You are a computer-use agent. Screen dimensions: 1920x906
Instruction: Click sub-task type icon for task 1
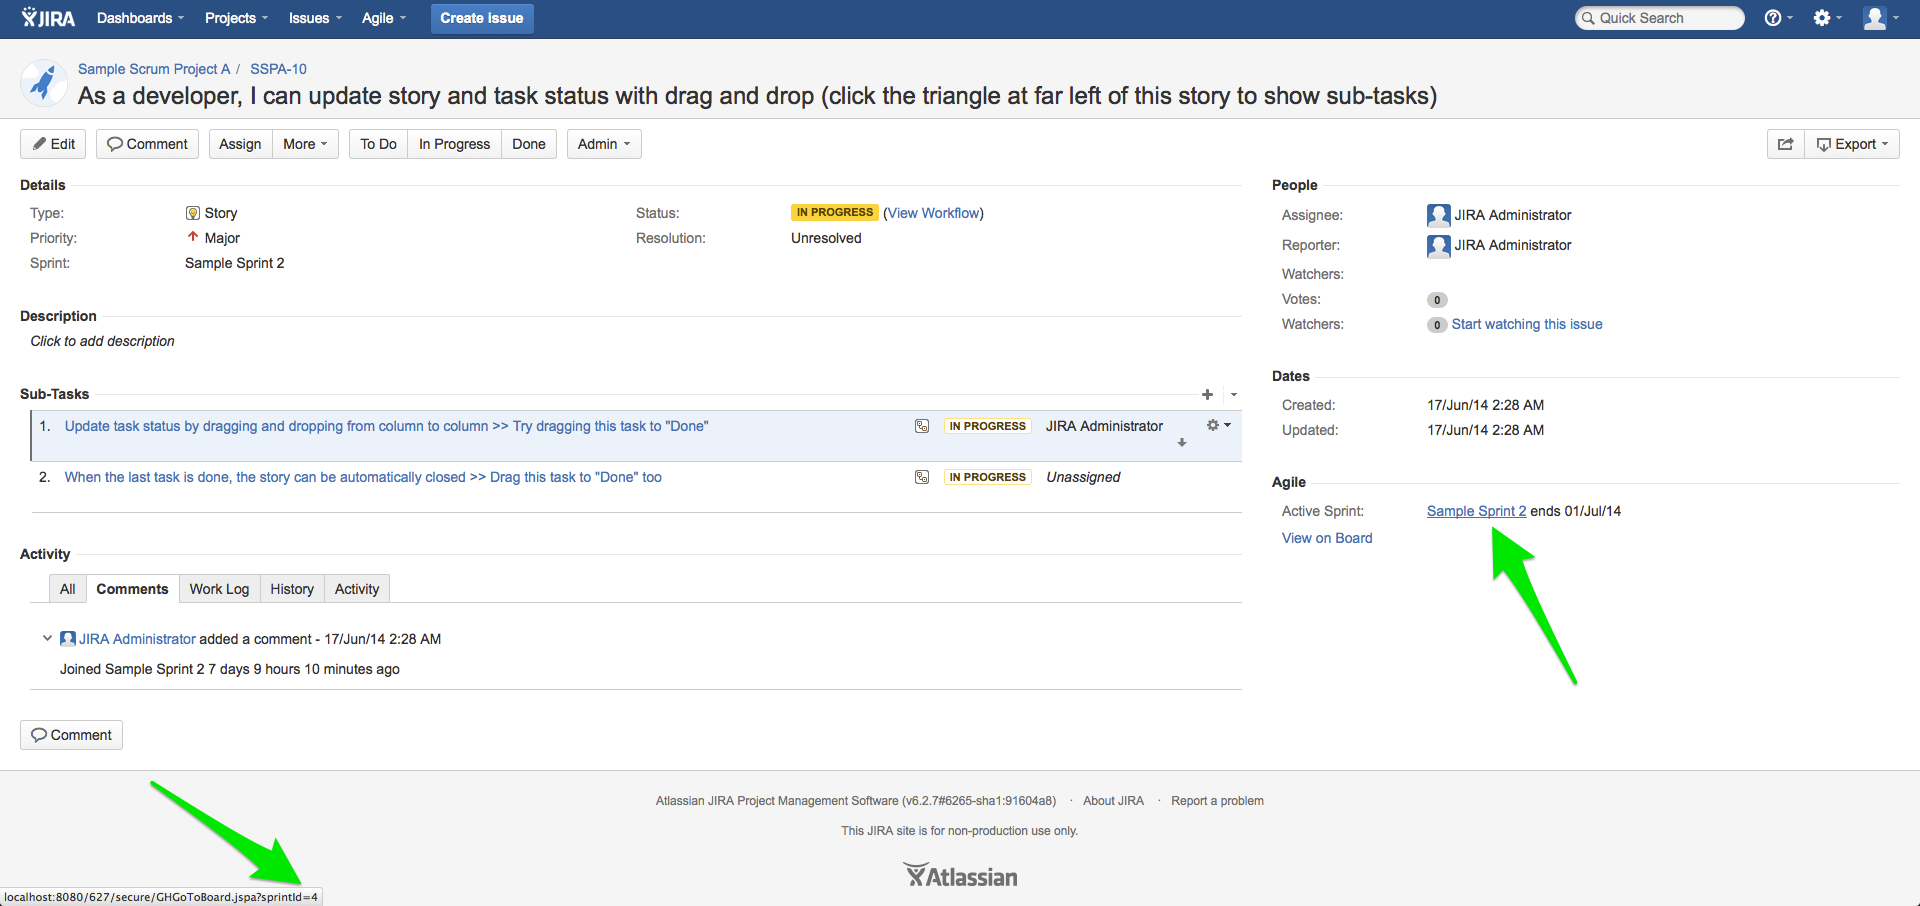pyautogui.click(x=922, y=426)
